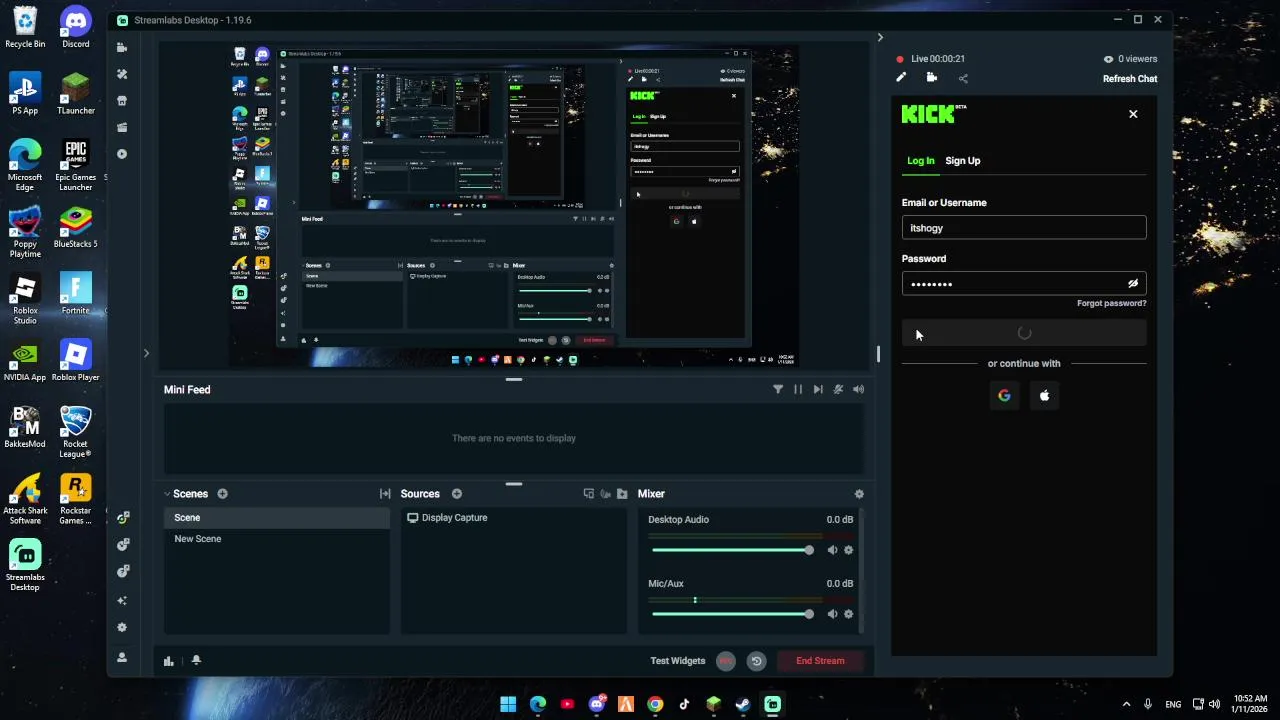Collapse the chat panel with right arrow

[880, 38]
